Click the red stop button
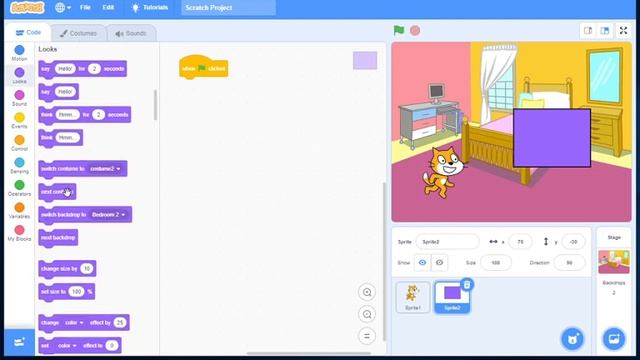Image resolution: width=640 pixels, height=360 pixels. (415, 31)
